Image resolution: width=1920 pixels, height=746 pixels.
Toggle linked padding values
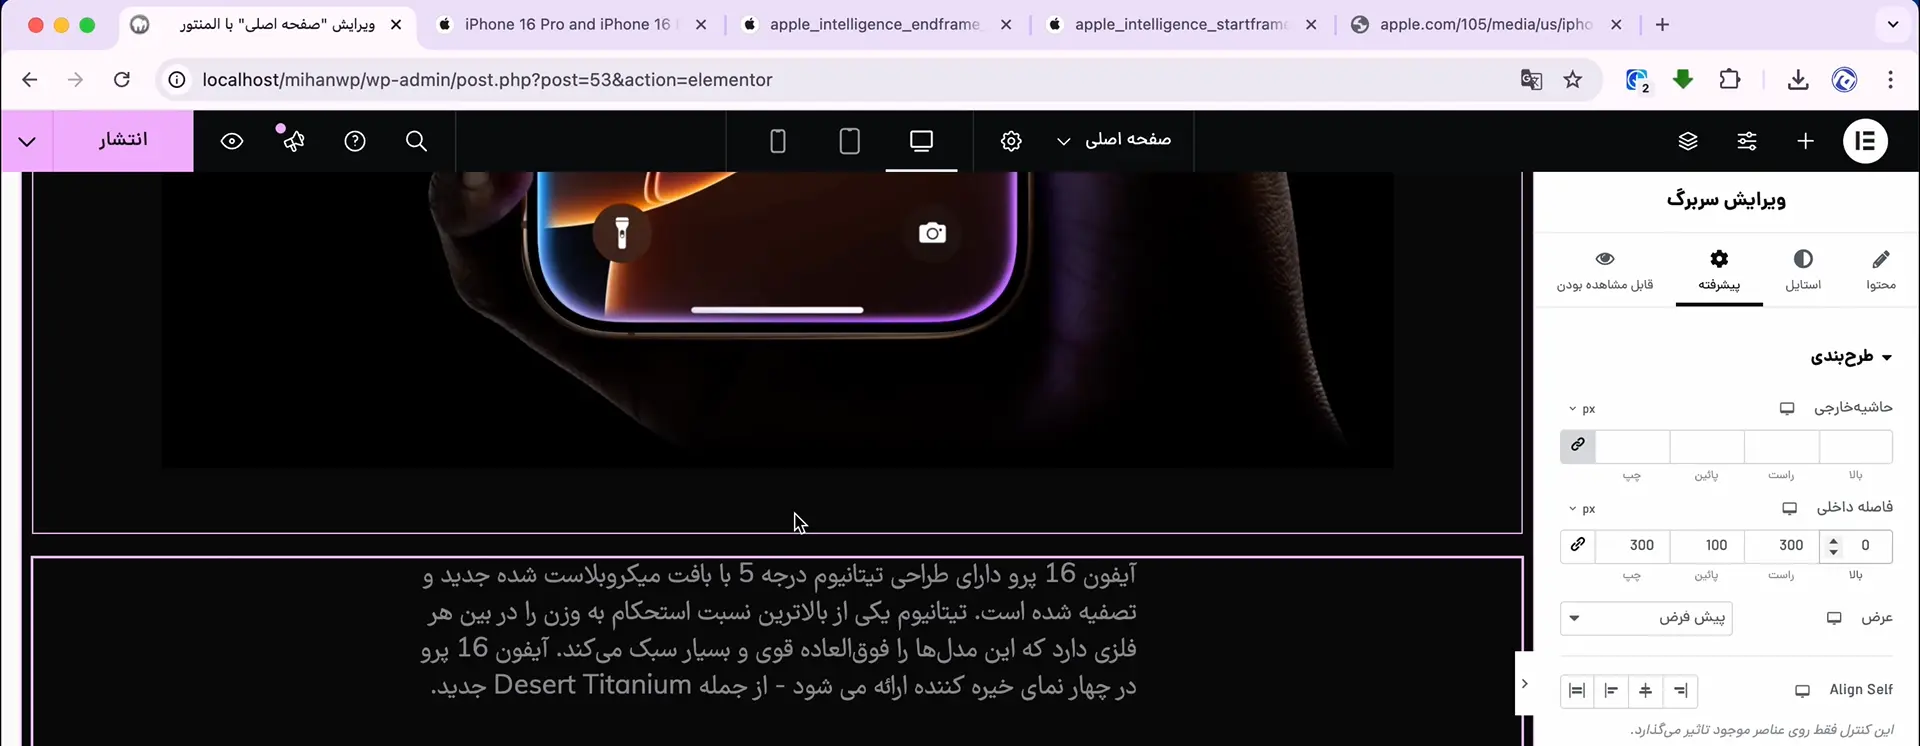[1578, 546]
